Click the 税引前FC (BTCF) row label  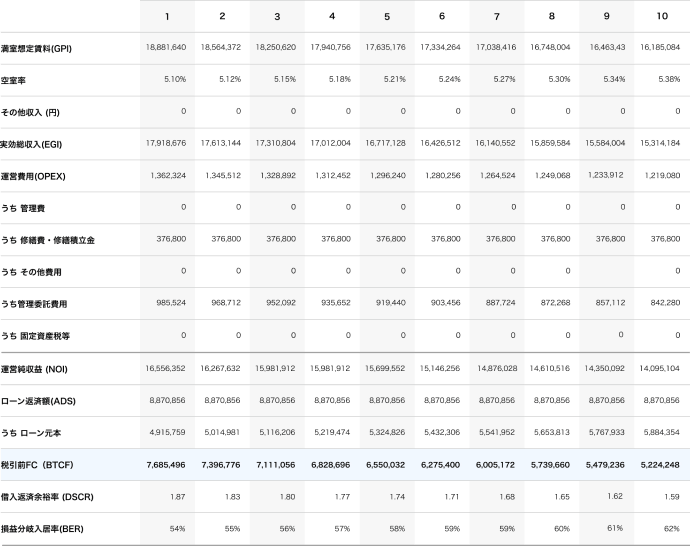[37, 465]
